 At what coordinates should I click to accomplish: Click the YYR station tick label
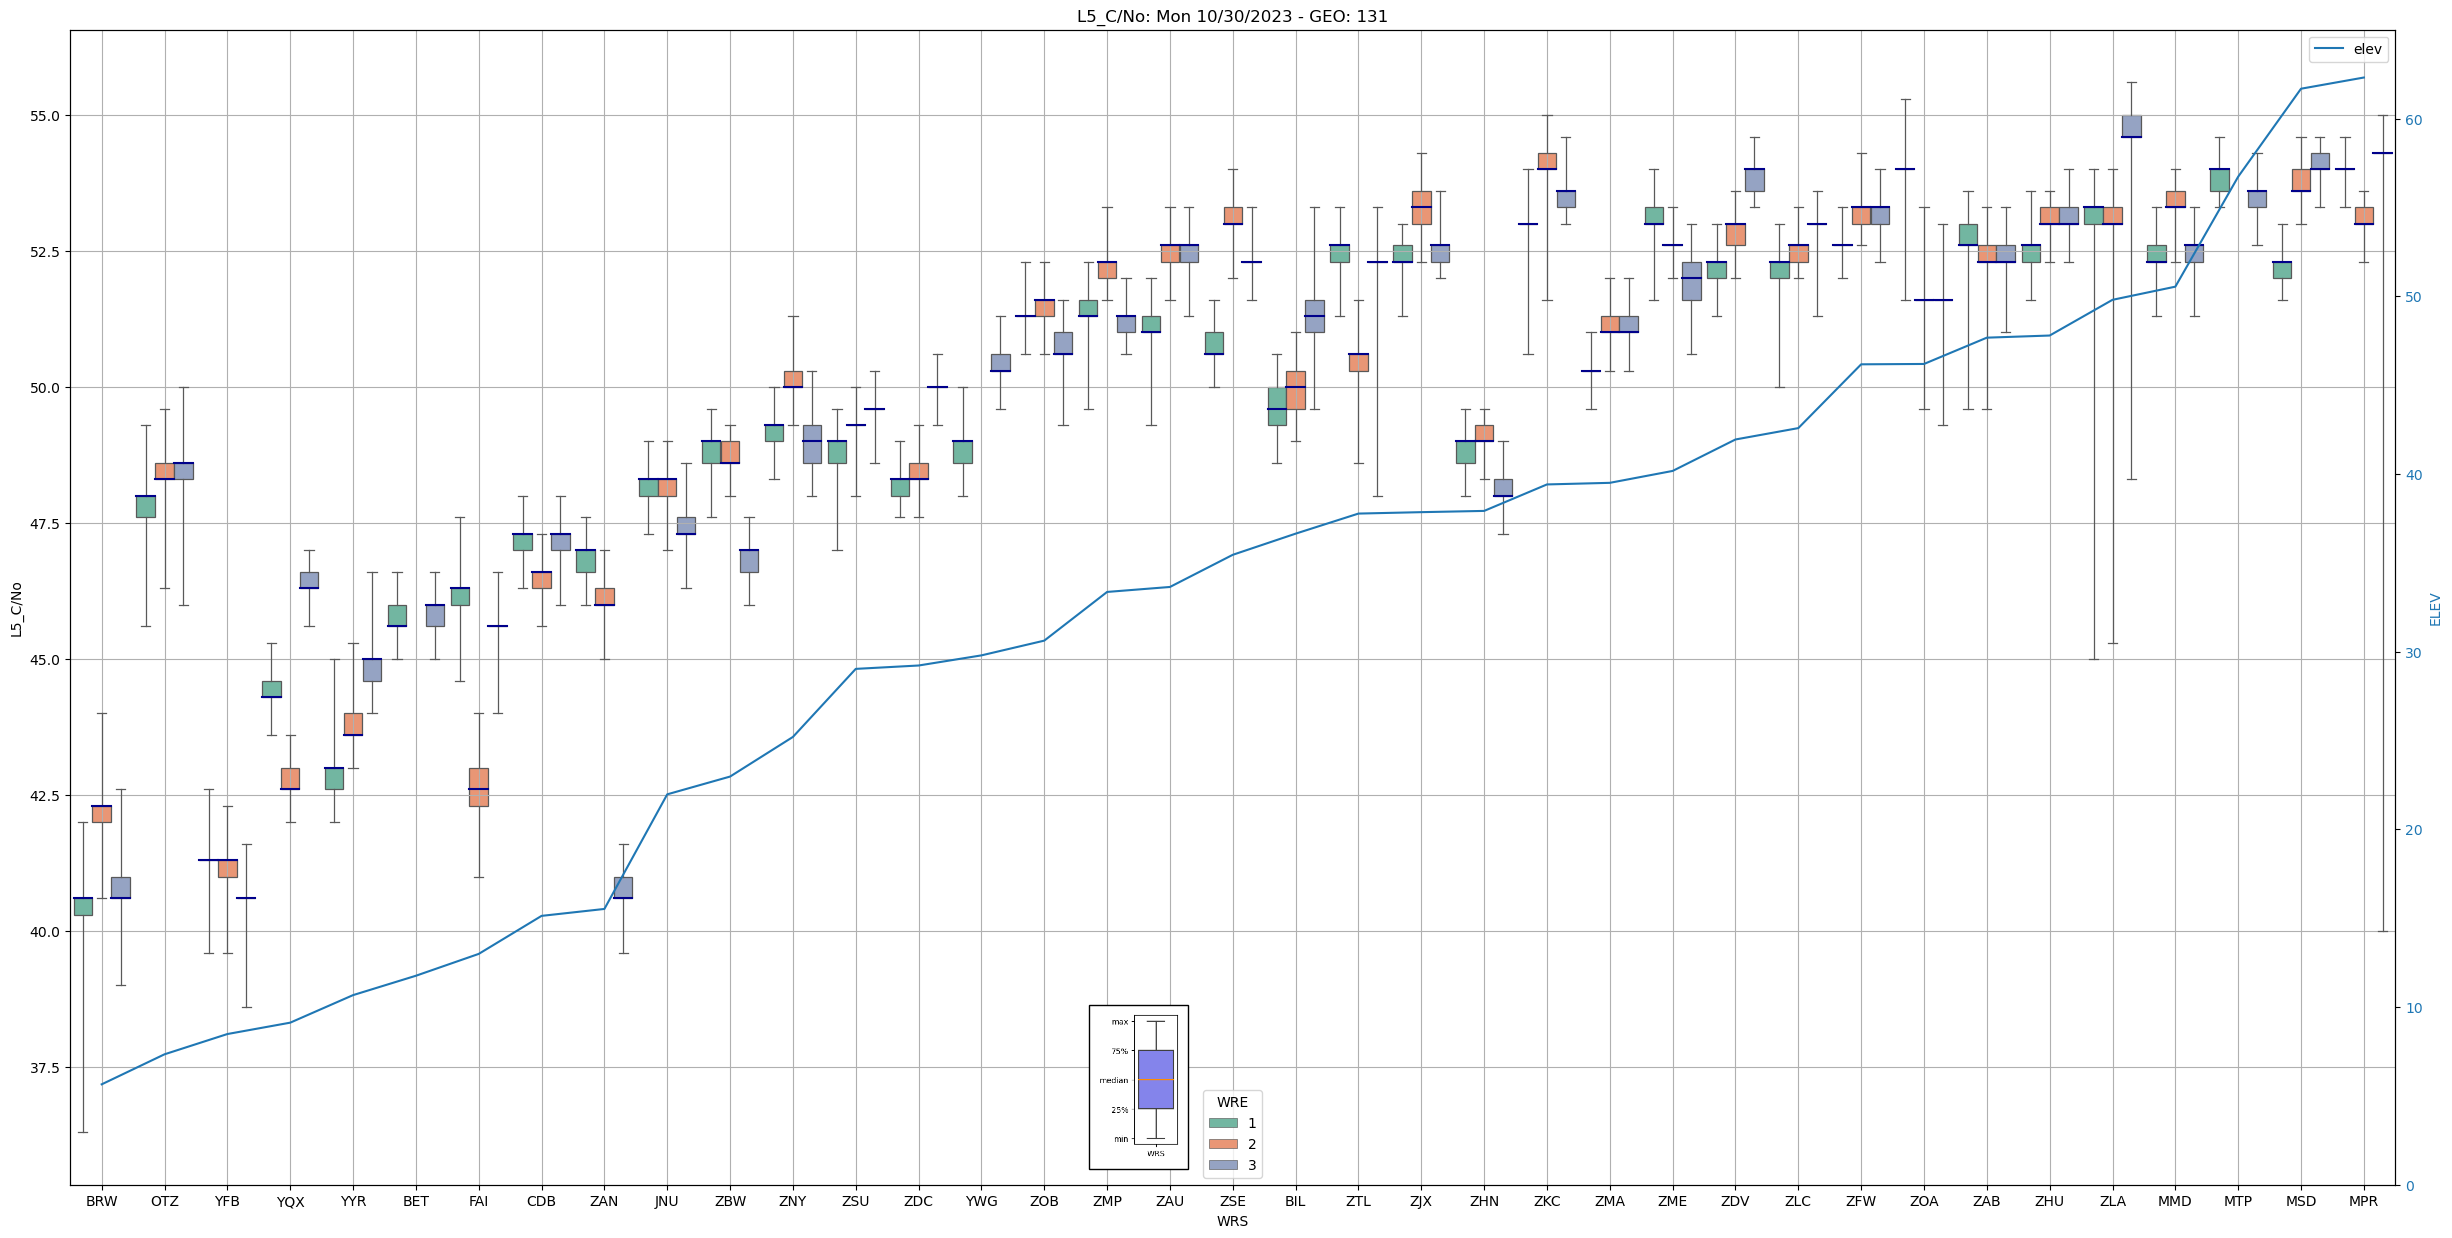click(353, 1201)
